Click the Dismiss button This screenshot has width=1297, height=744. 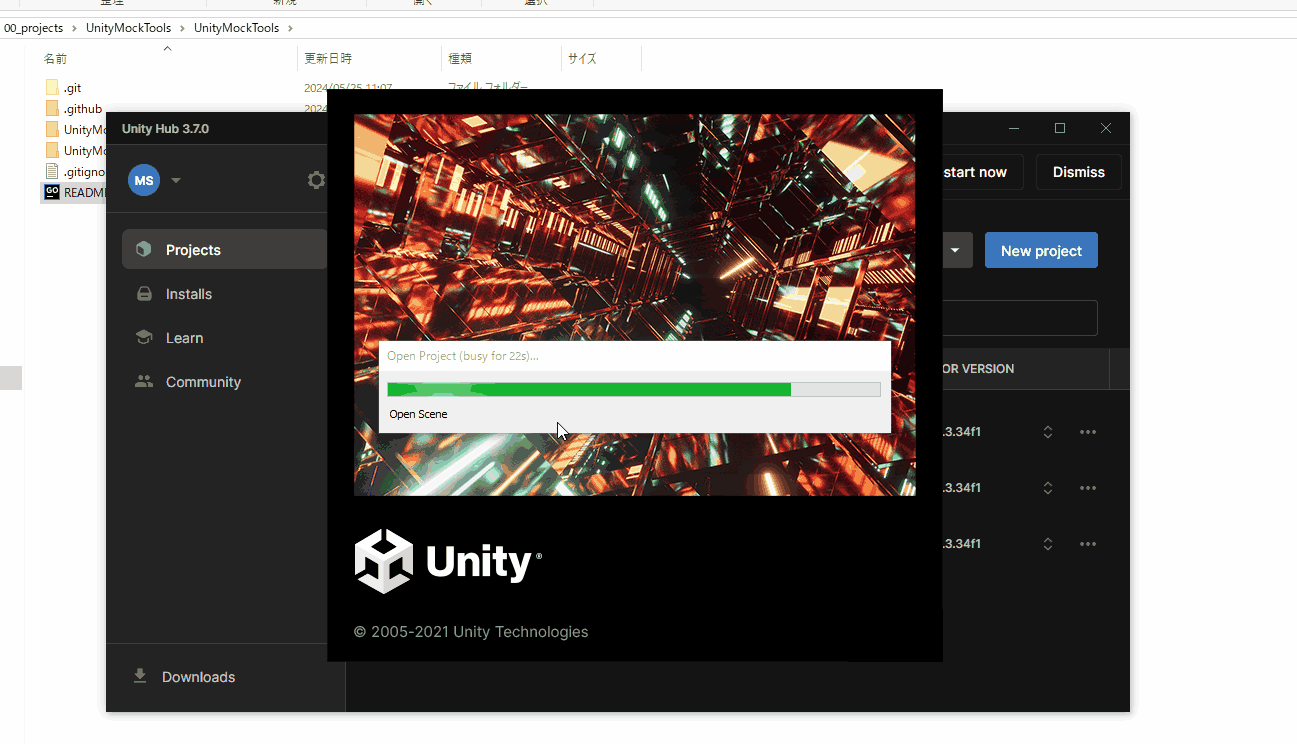pos(1078,172)
